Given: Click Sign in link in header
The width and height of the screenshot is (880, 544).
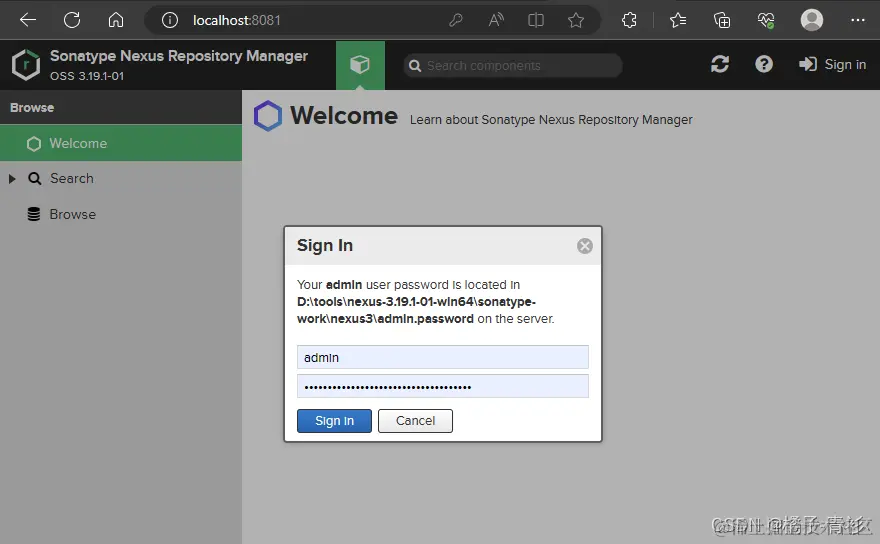Looking at the screenshot, I should (x=833, y=65).
